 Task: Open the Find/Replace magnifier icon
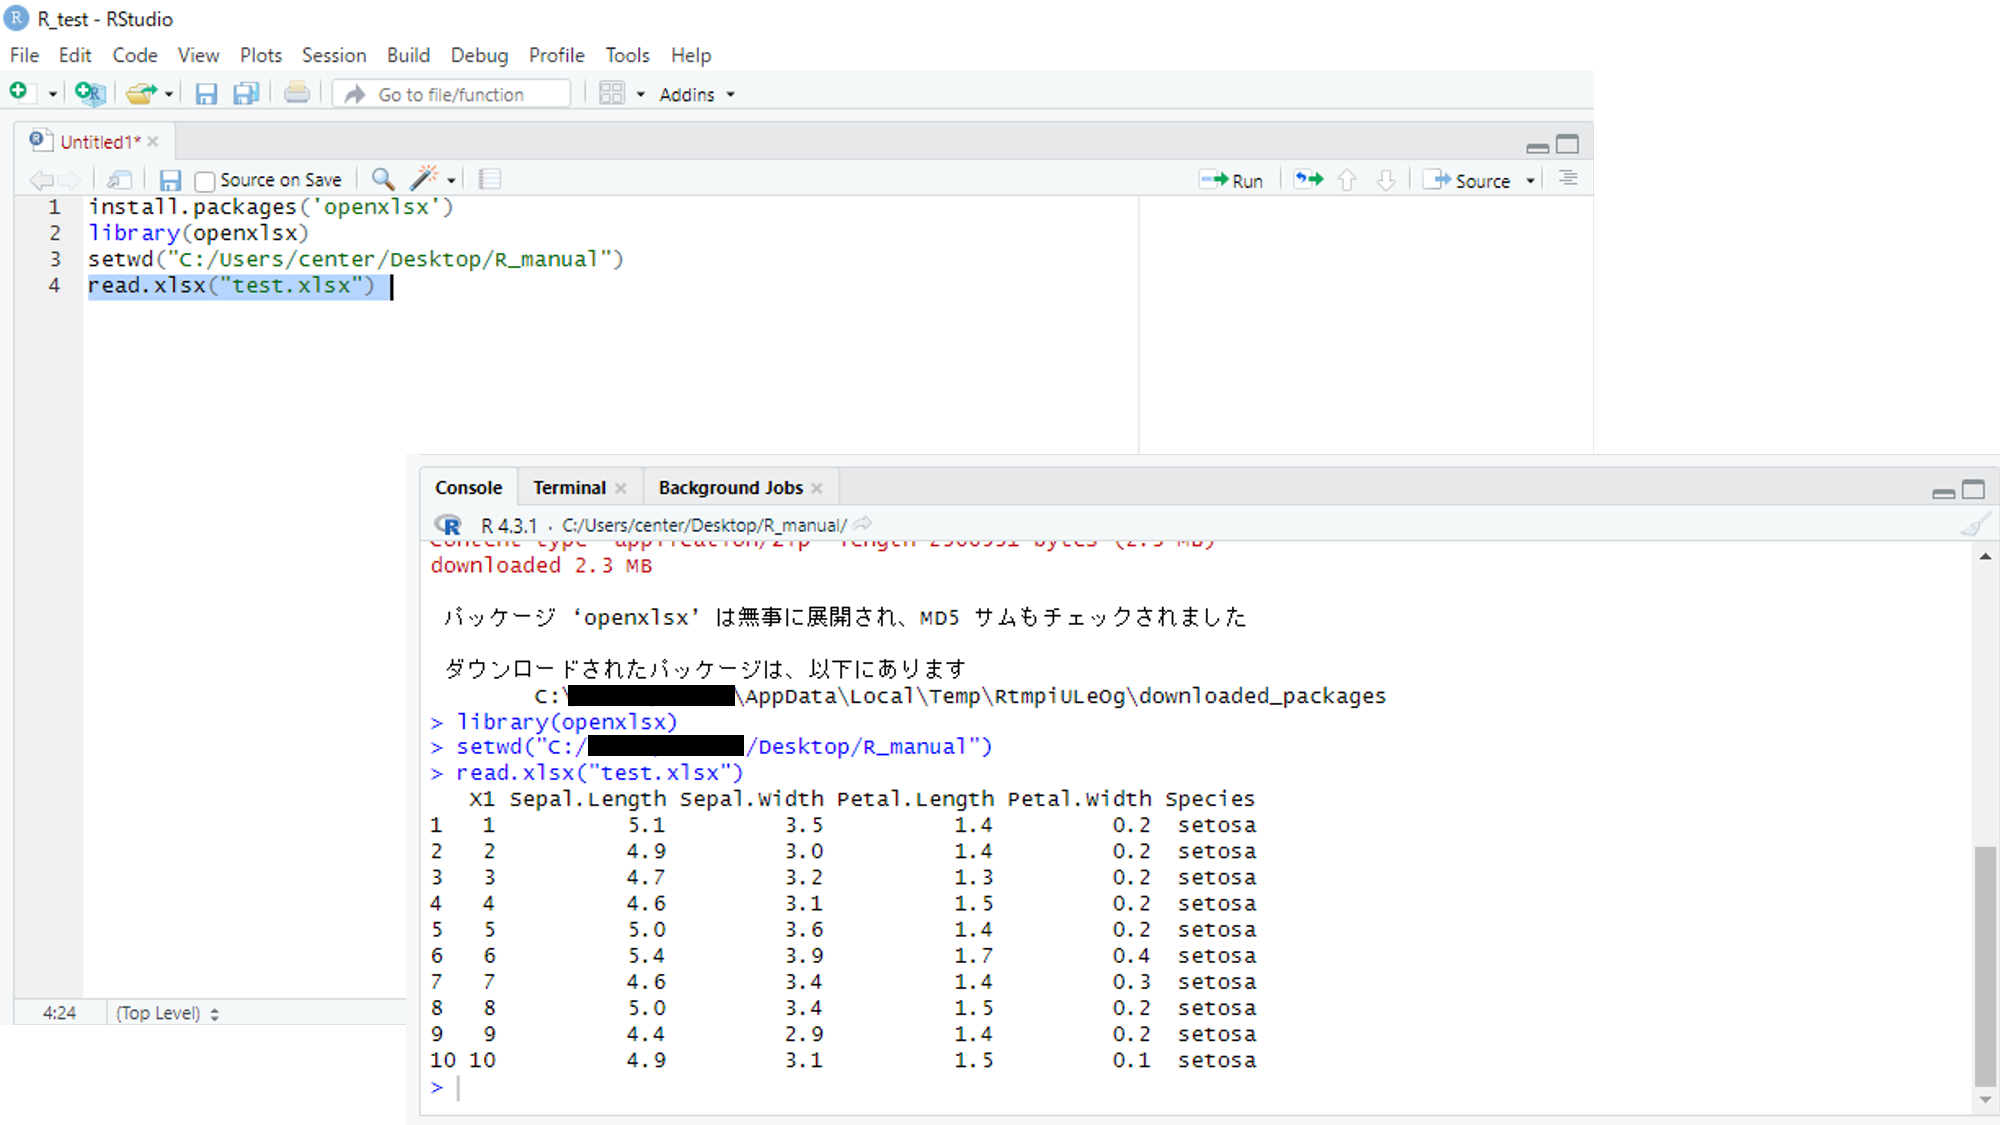coord(382,180)
